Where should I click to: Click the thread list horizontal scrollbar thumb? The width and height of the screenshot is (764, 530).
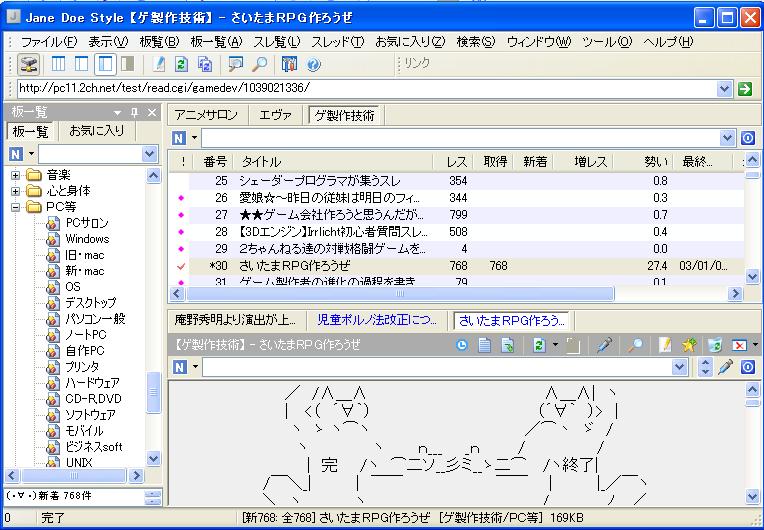point(400,294)
